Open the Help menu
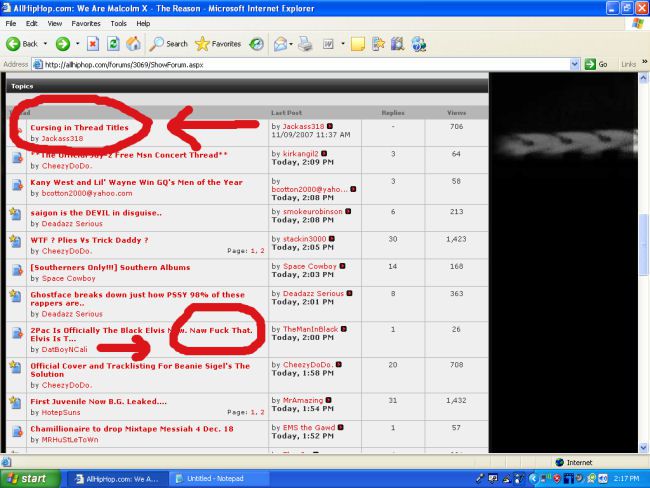Viewport: 650px width, 488px height. tap(143, 24)
